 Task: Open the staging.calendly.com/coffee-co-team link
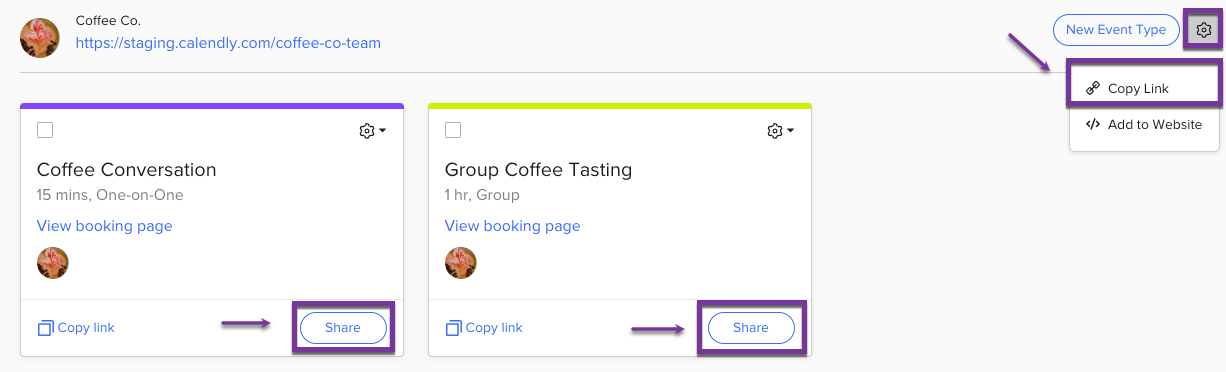point(228,43)
